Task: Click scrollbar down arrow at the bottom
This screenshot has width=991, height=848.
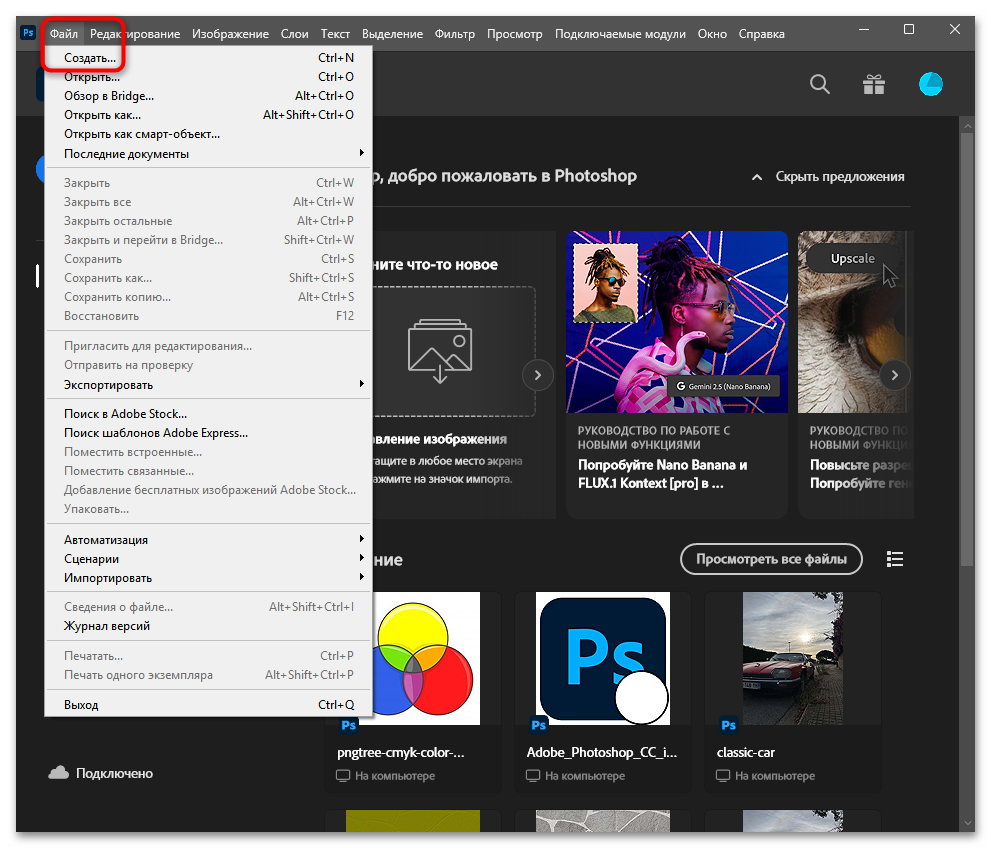Action: coord(968,823)
